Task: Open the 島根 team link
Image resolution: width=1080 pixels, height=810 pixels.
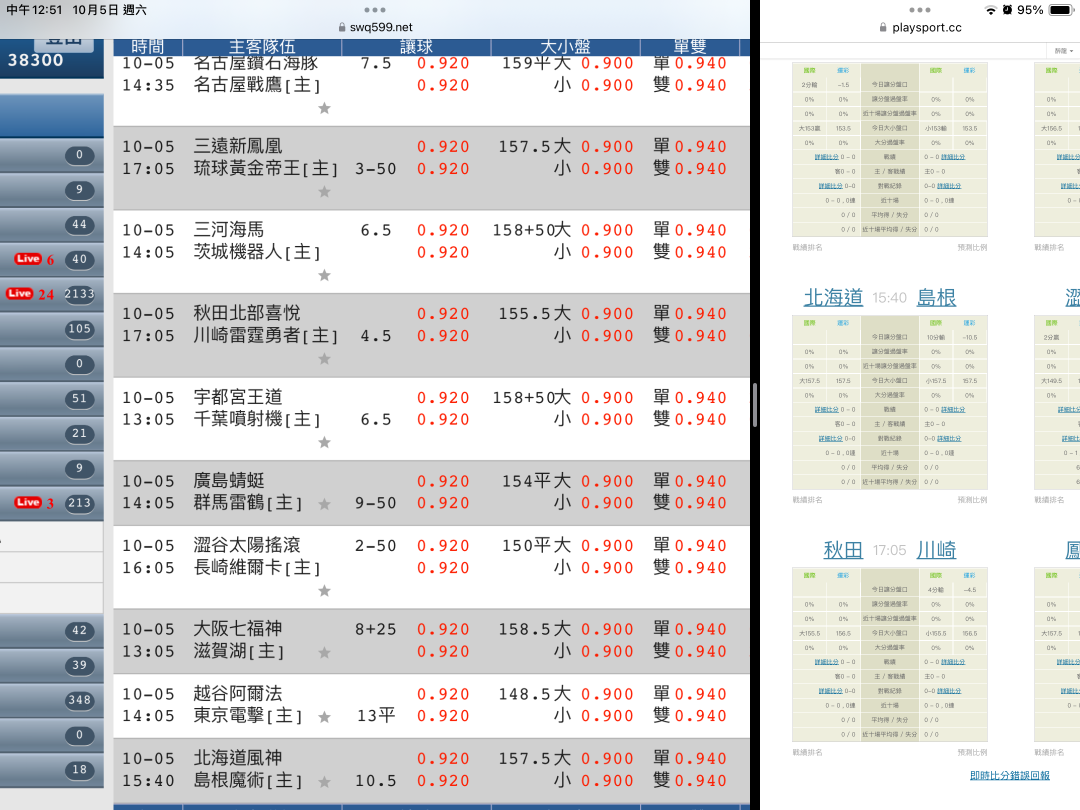Action: point(936,298)
